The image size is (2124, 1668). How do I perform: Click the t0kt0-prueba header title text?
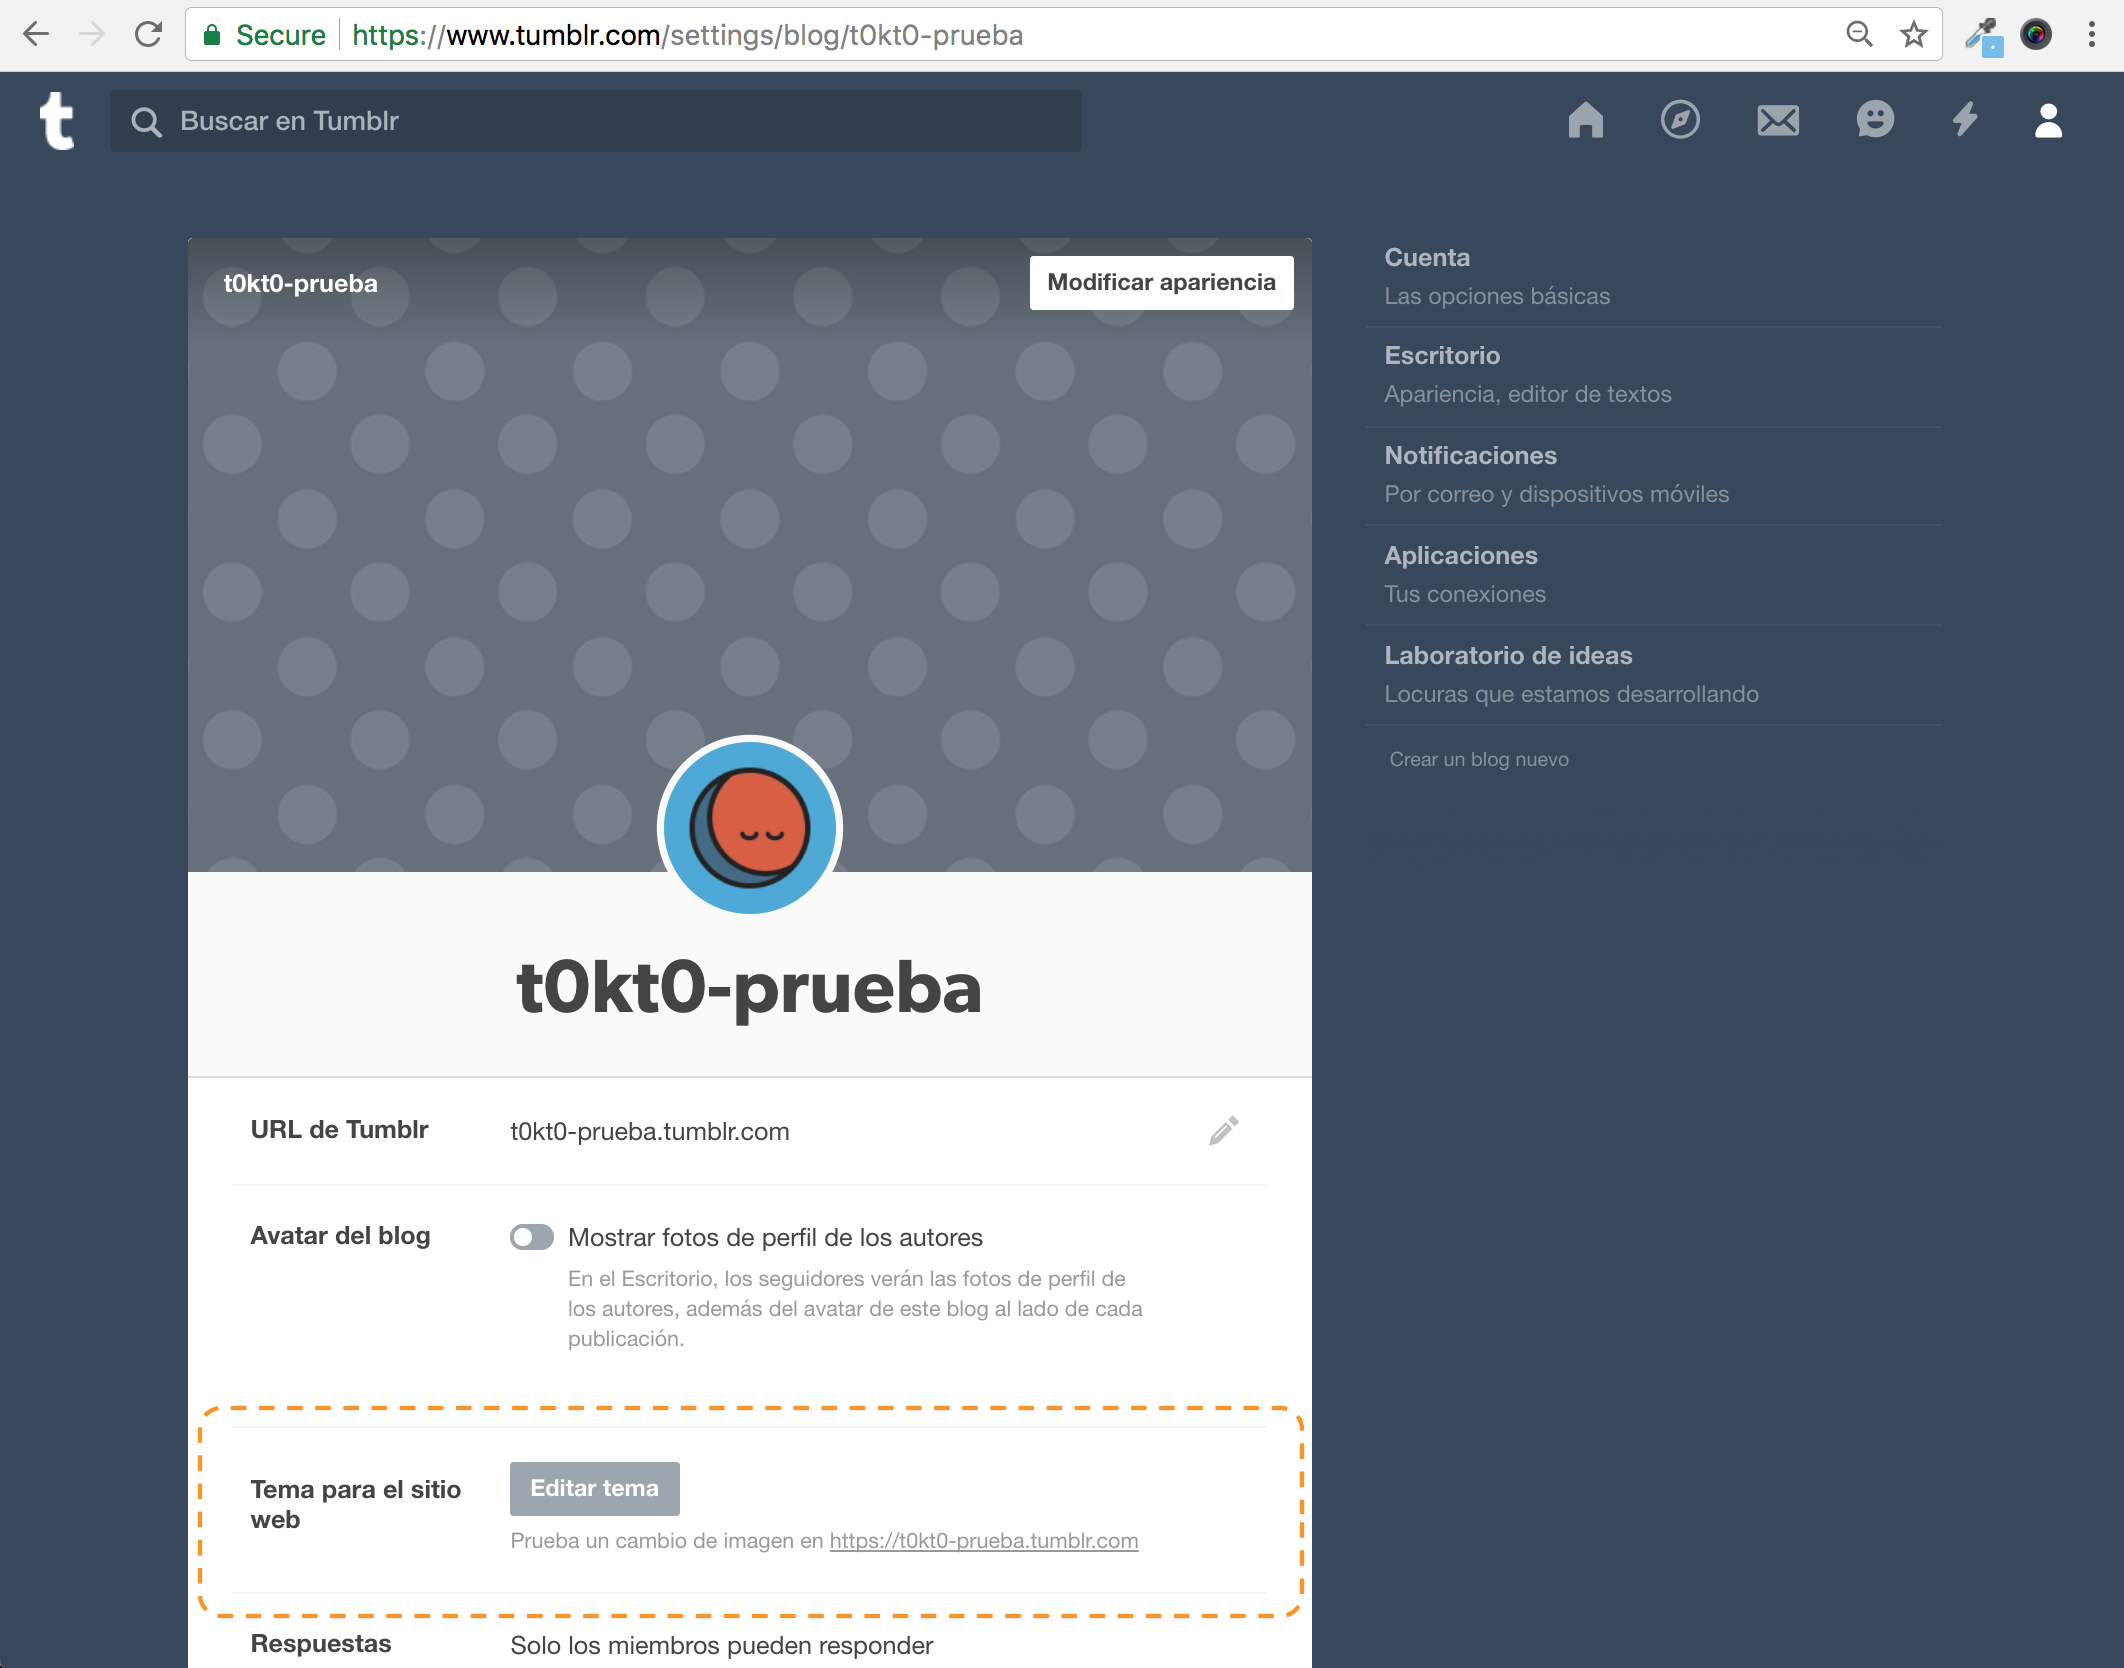pyautogui.click(x=301, y=284)
